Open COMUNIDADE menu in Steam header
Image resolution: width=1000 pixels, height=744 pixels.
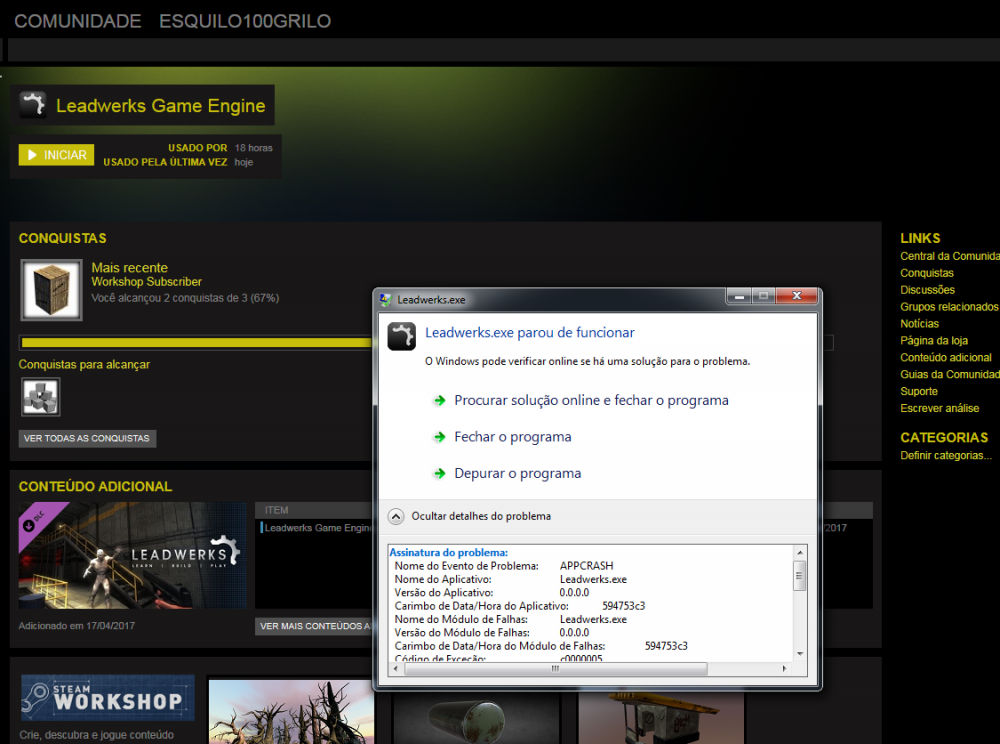tap(78, 21)
